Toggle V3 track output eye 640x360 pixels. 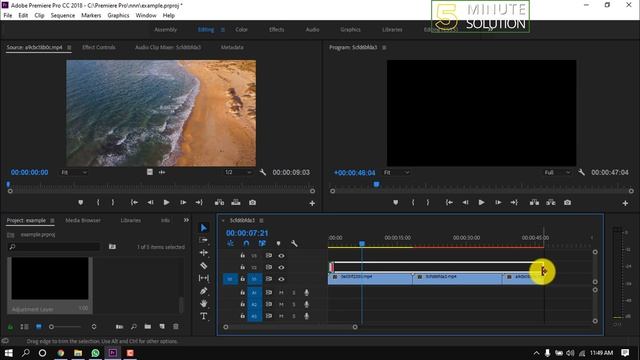282,256
